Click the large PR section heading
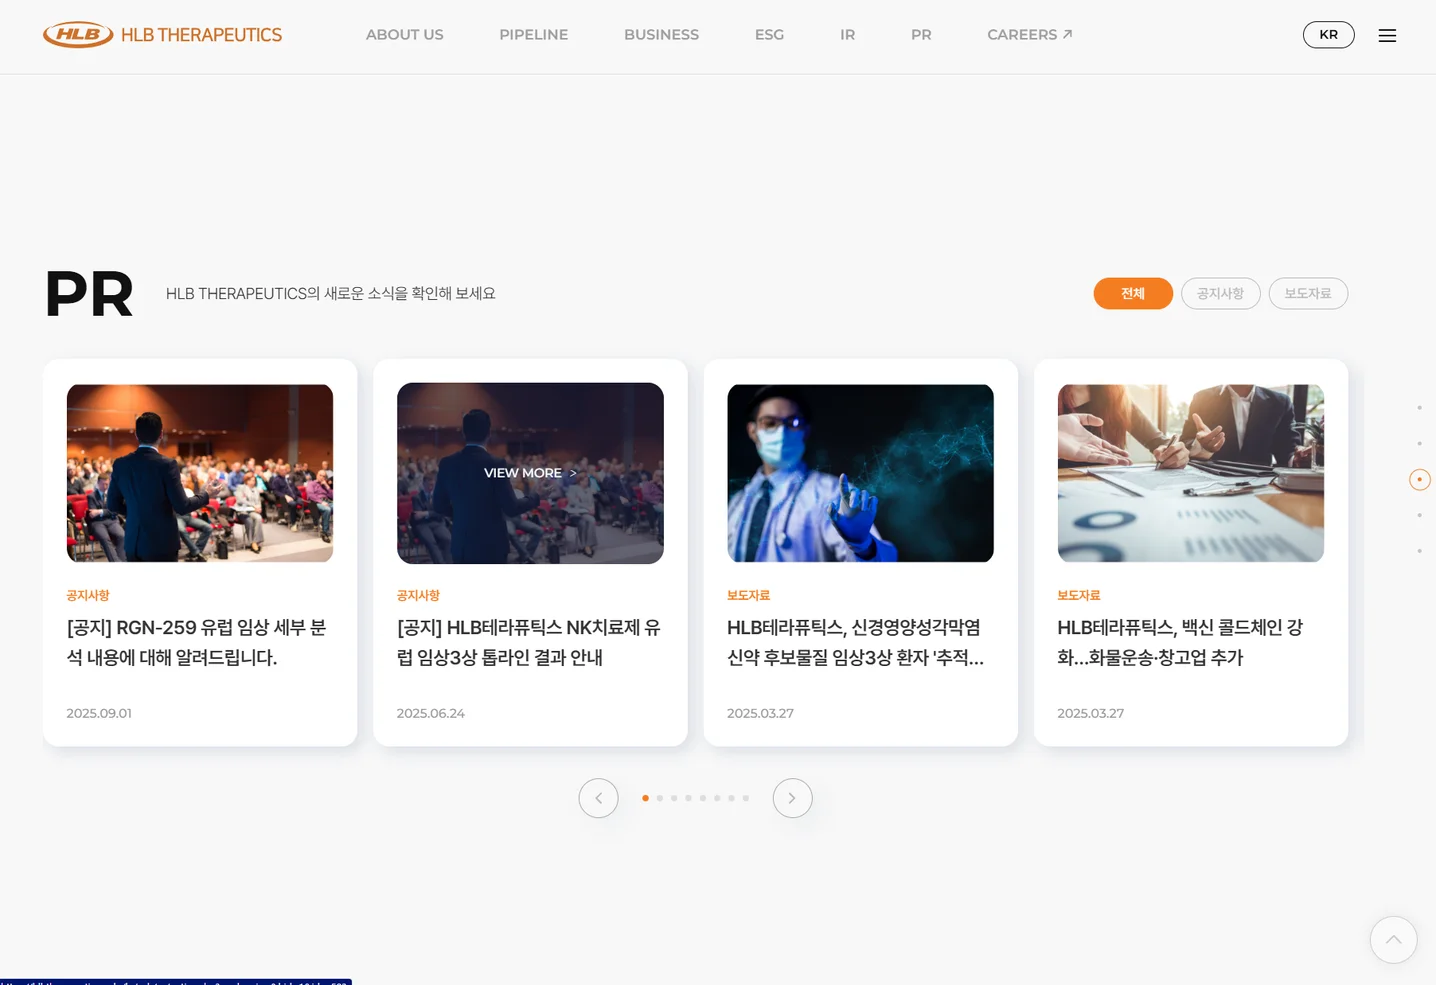The height and width of the screenshot is (985, 1436). [89, 294]
